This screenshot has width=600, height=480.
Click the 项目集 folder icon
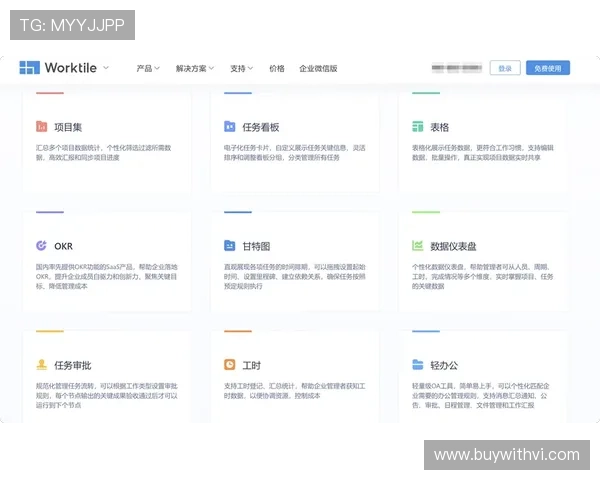tap(41, 126)
